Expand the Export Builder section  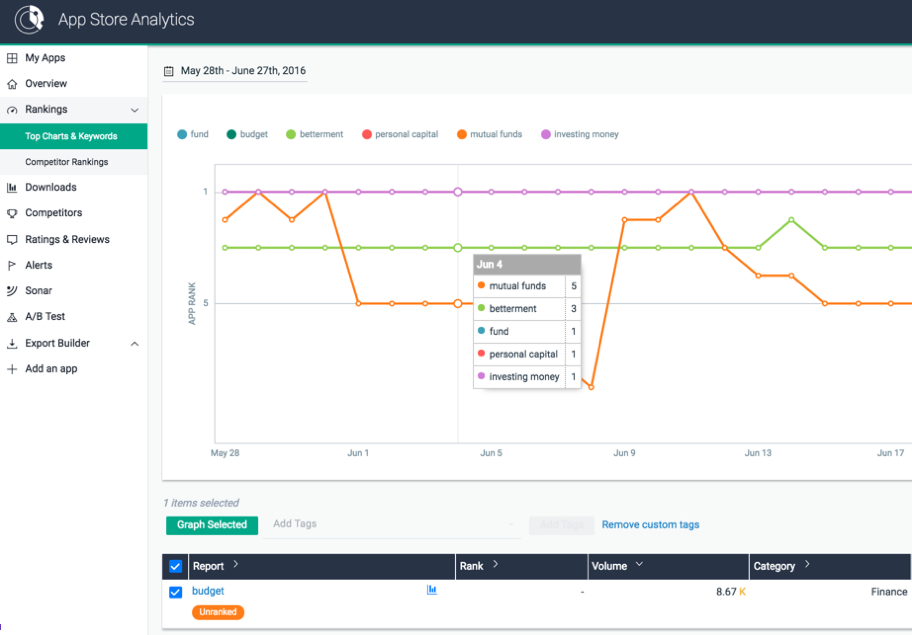point(135,344)
